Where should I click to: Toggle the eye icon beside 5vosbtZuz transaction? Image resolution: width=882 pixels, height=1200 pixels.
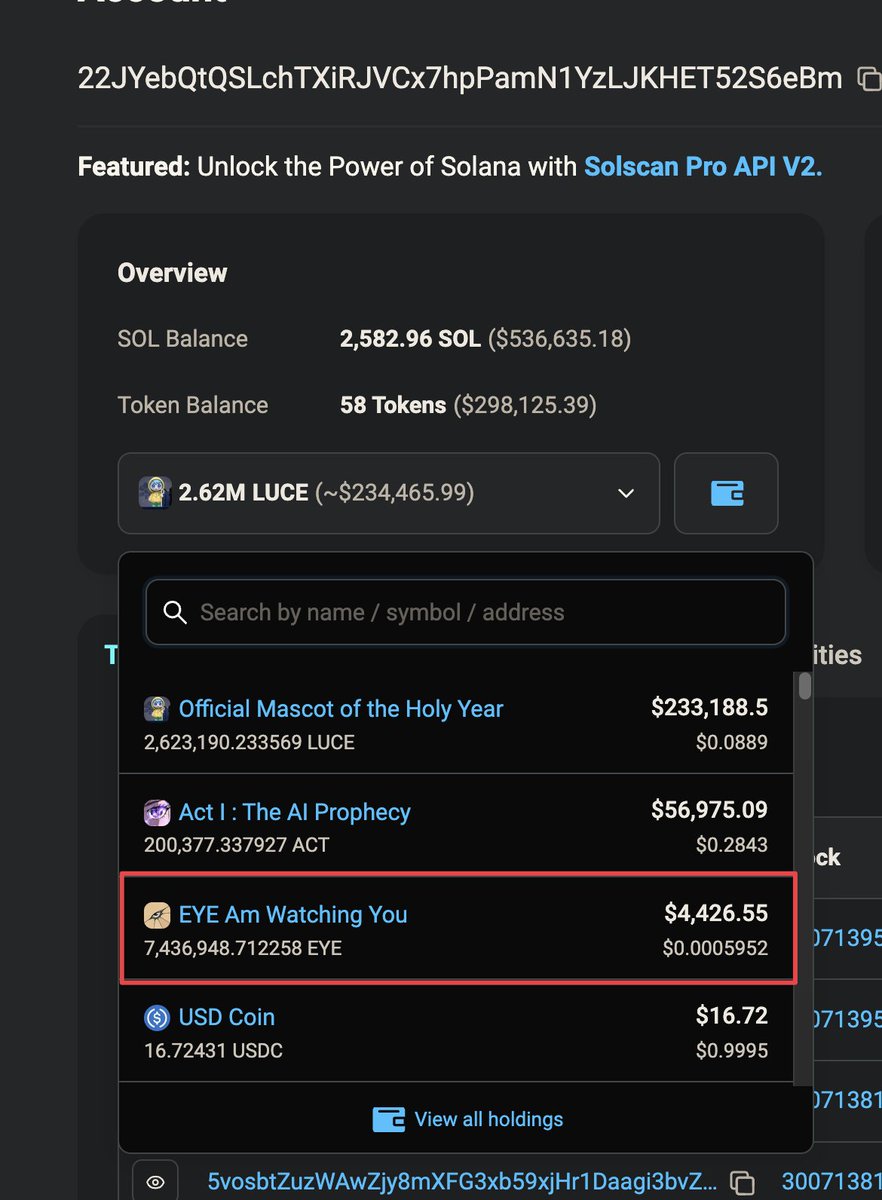[155, 1181]
